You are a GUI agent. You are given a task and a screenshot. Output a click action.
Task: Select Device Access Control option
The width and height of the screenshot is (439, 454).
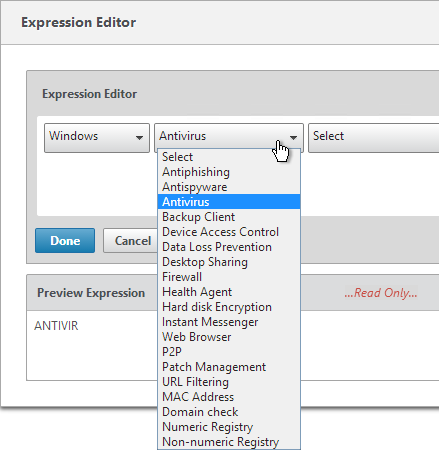tap(229, 232)
